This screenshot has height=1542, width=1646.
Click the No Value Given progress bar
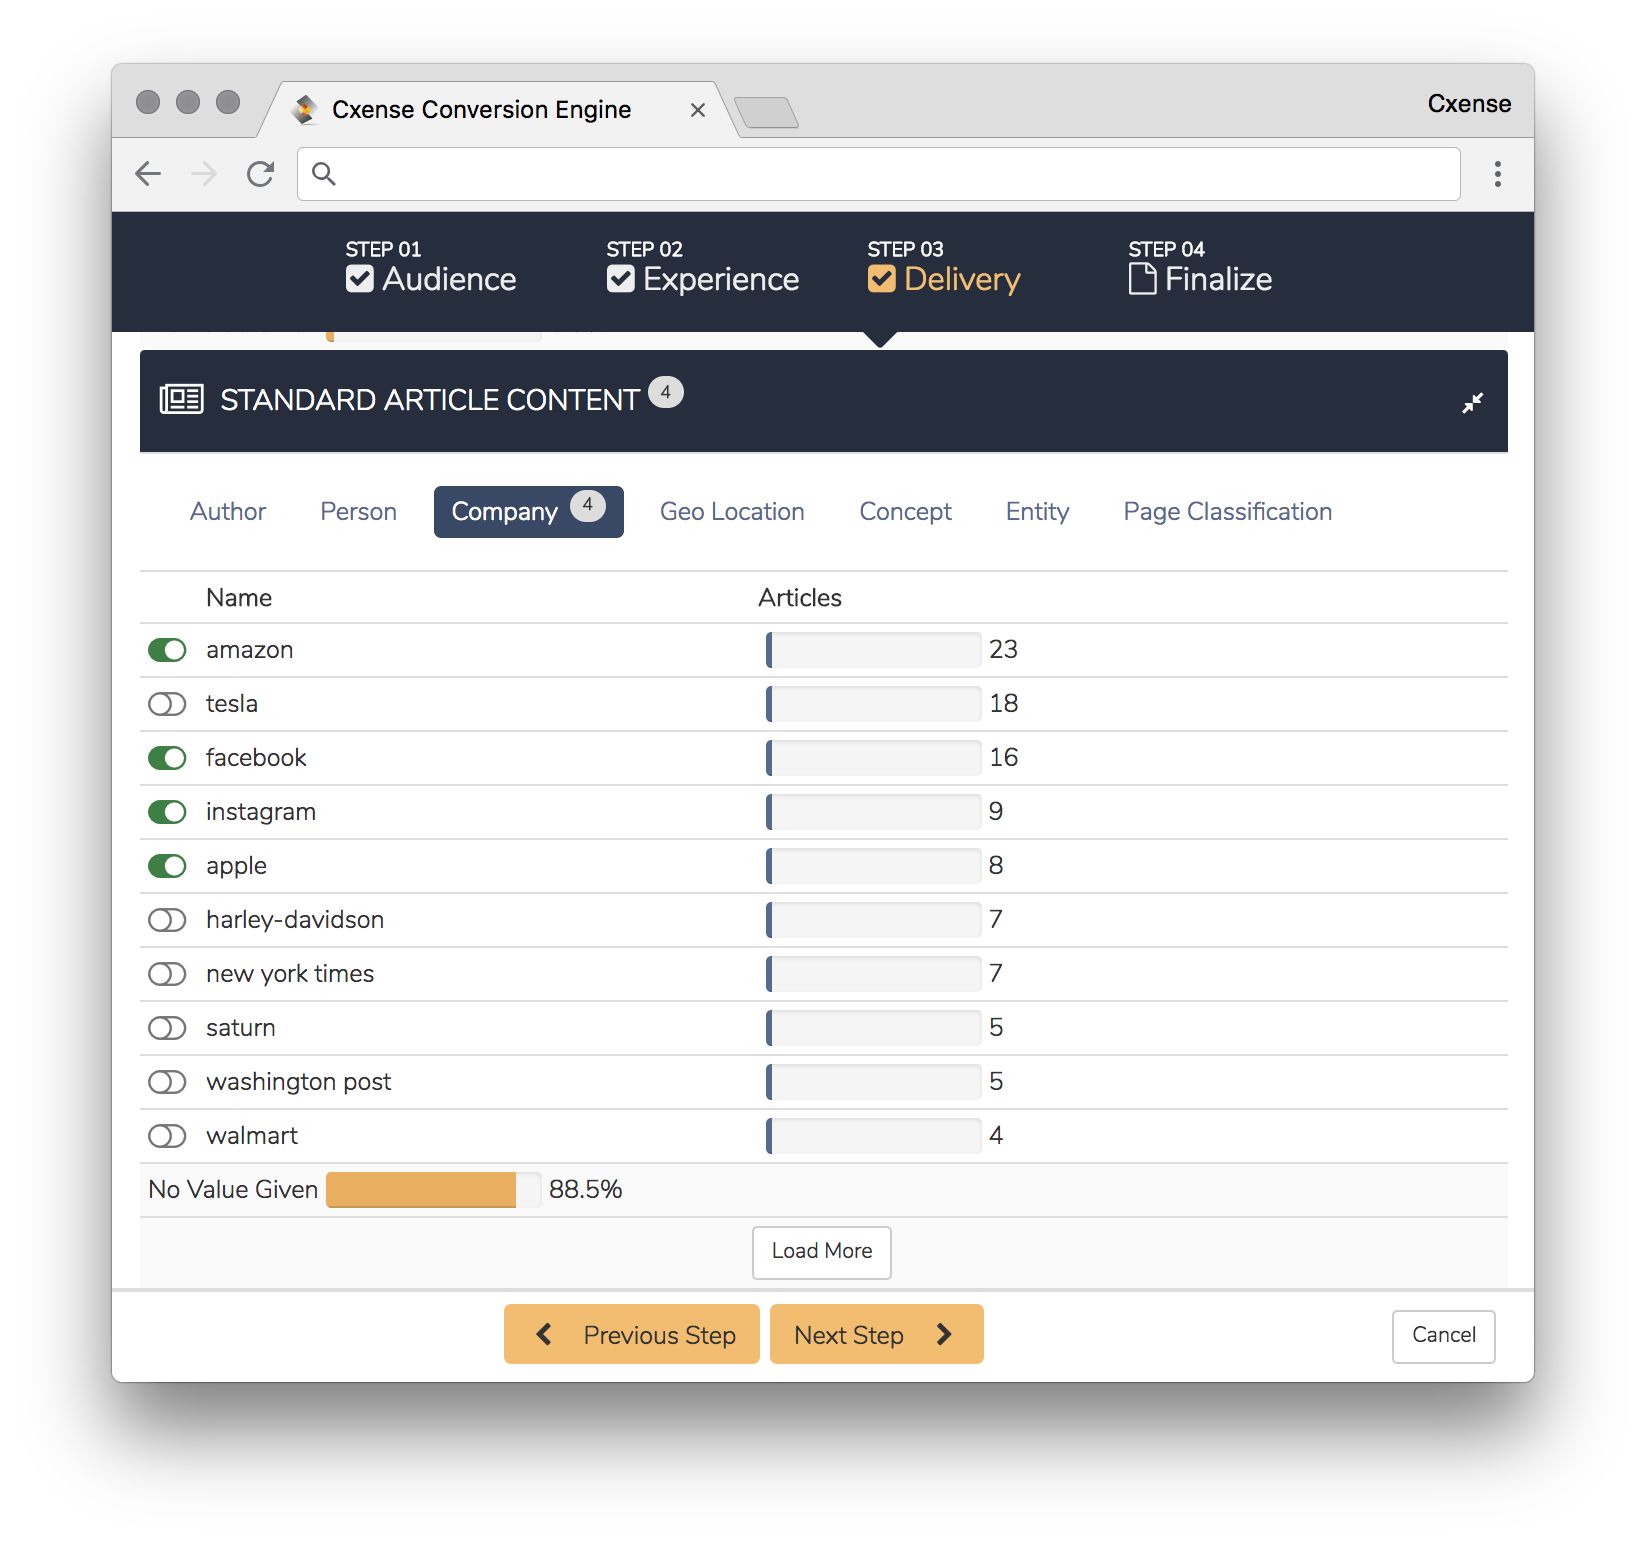point(433,1190)
